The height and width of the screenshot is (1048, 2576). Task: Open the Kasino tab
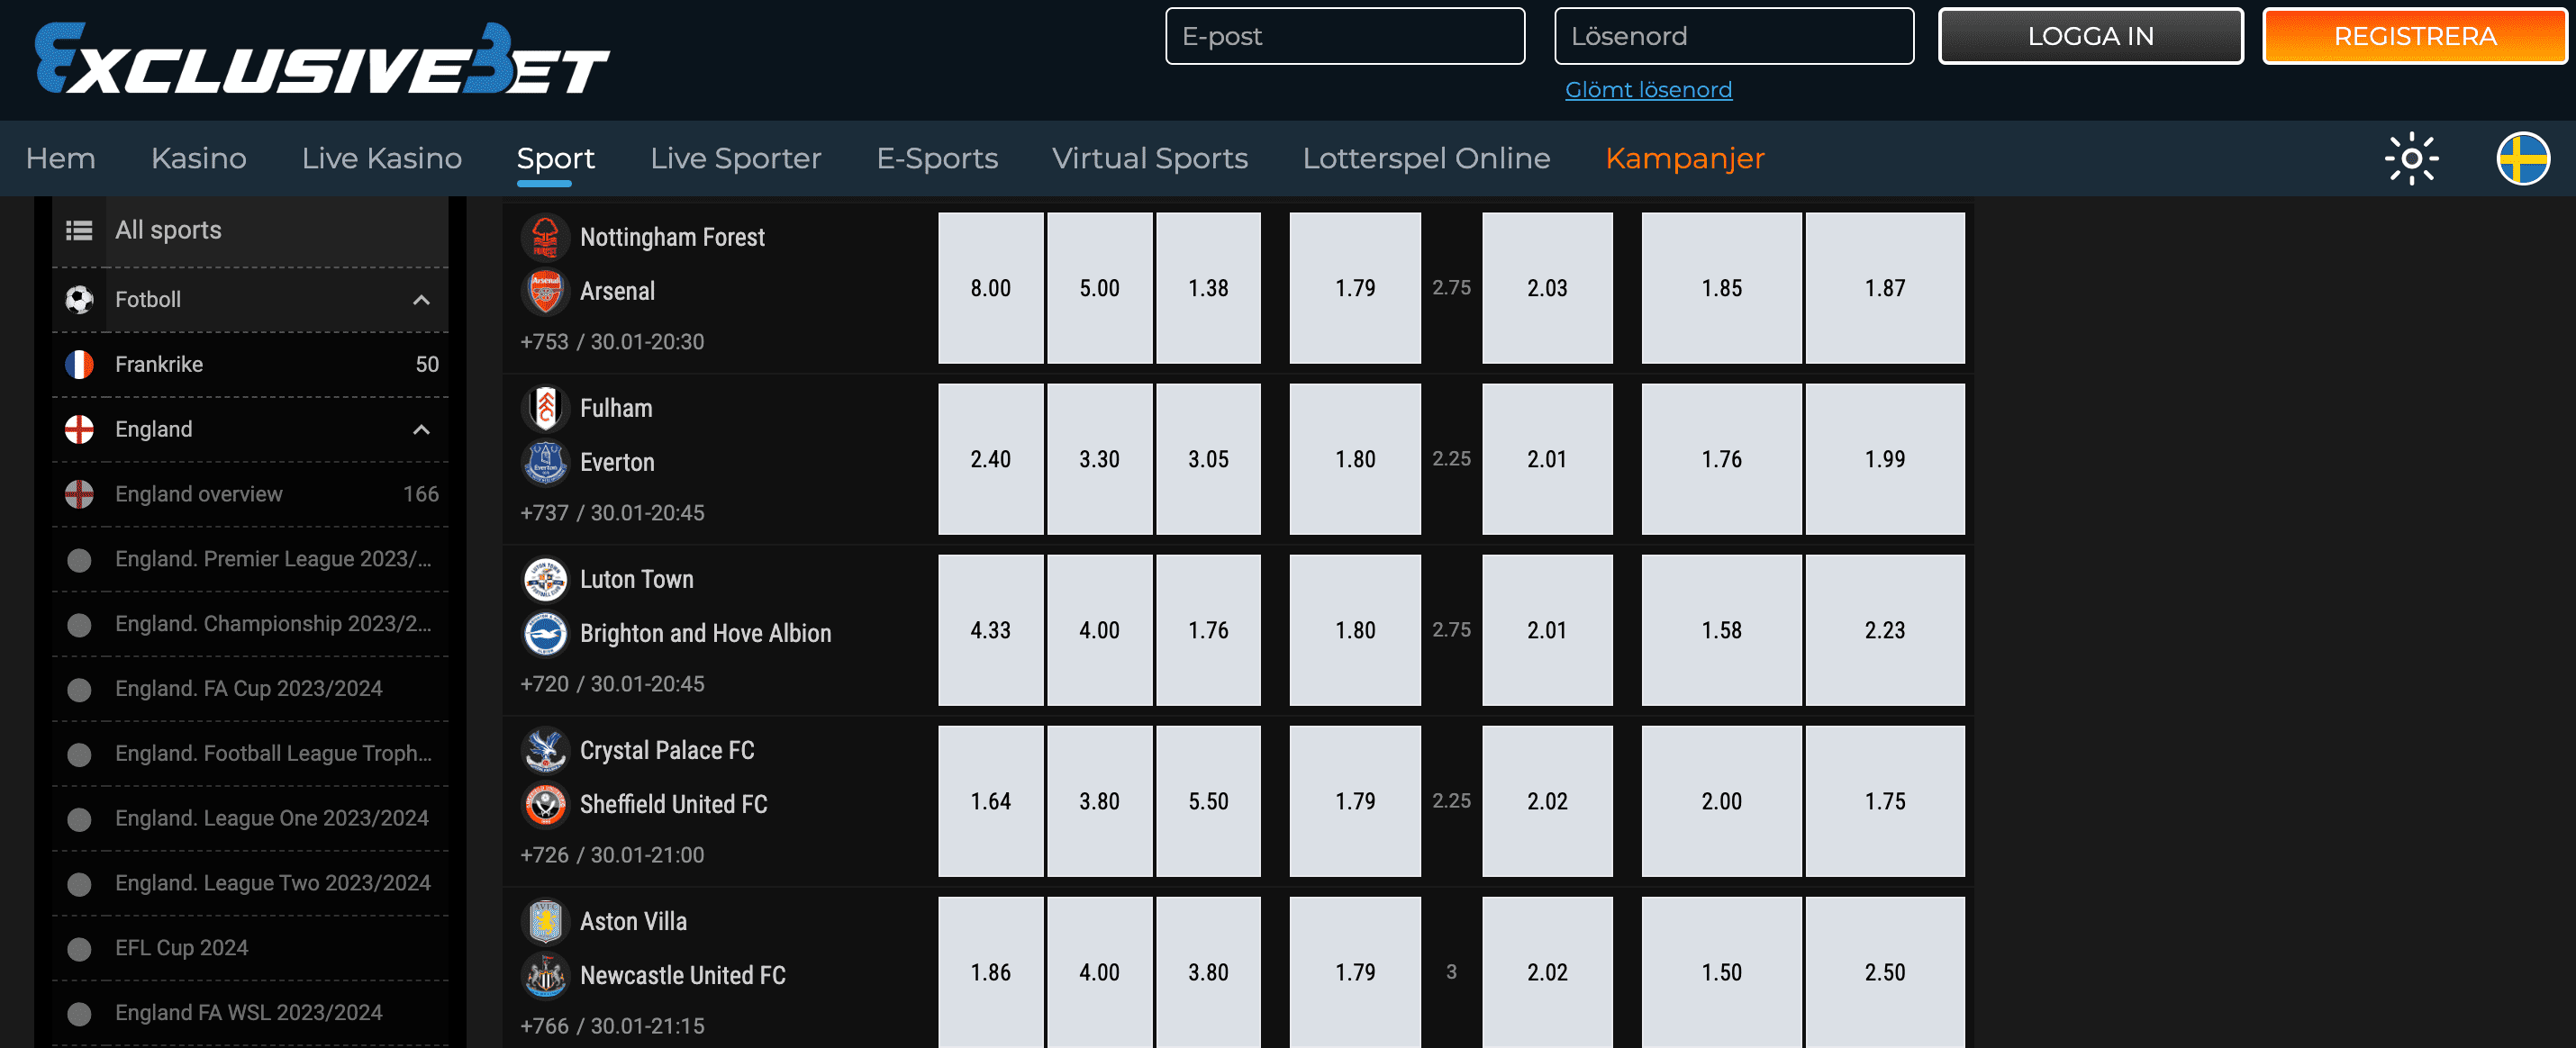pyautogui.click(x=198, y=158)
